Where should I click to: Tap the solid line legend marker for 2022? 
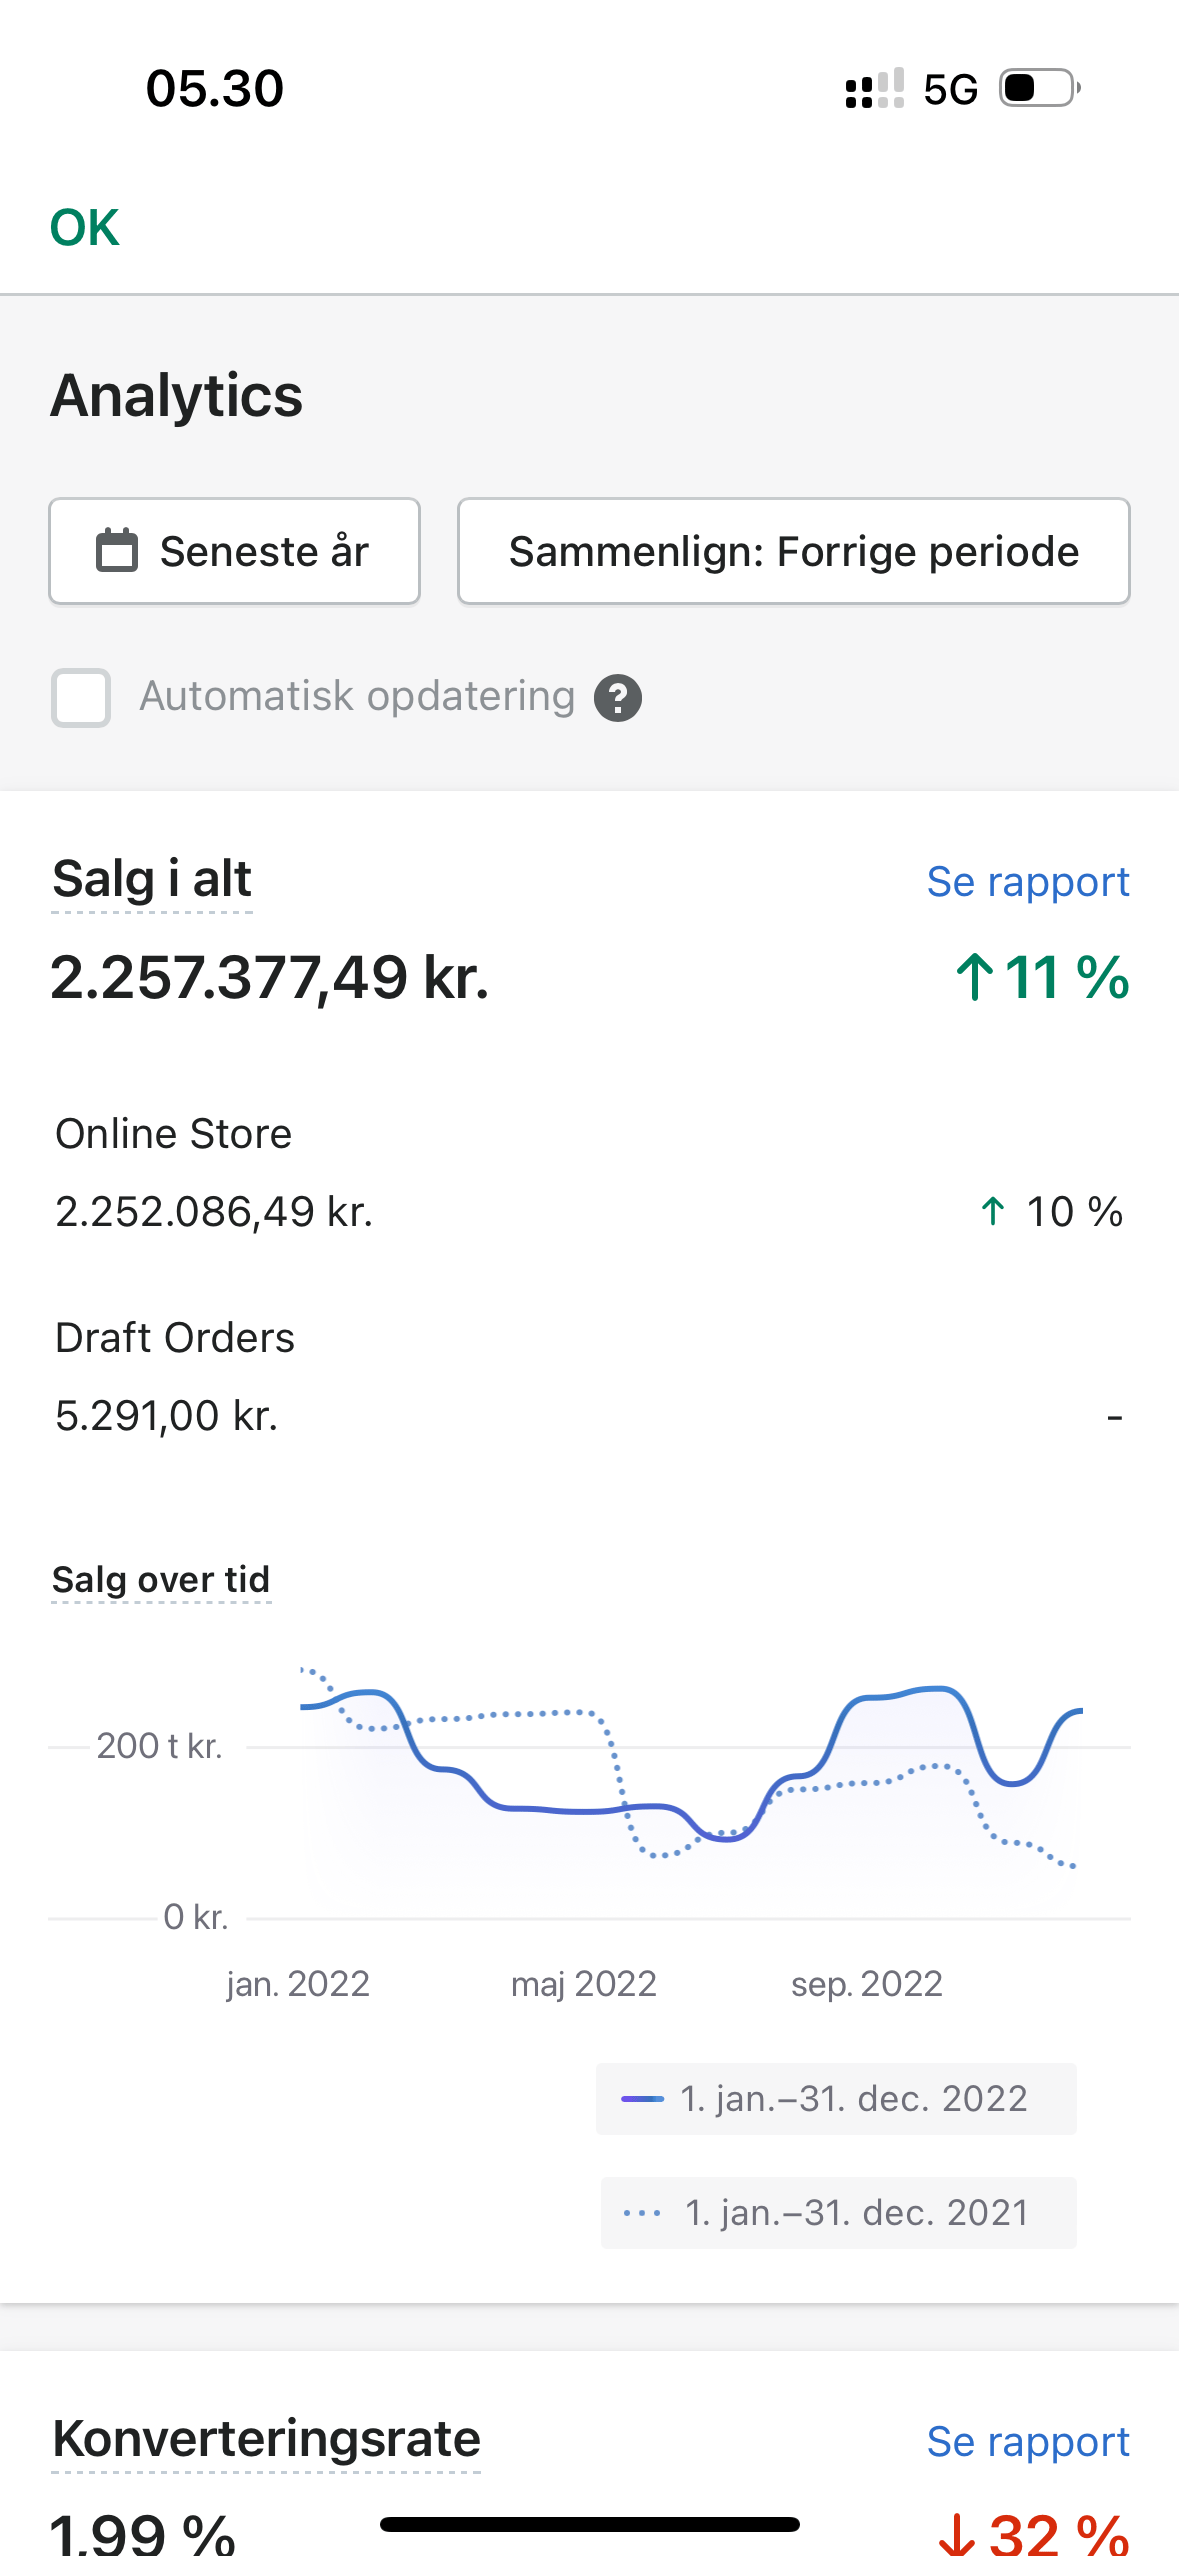click(x=641, y=2098)
